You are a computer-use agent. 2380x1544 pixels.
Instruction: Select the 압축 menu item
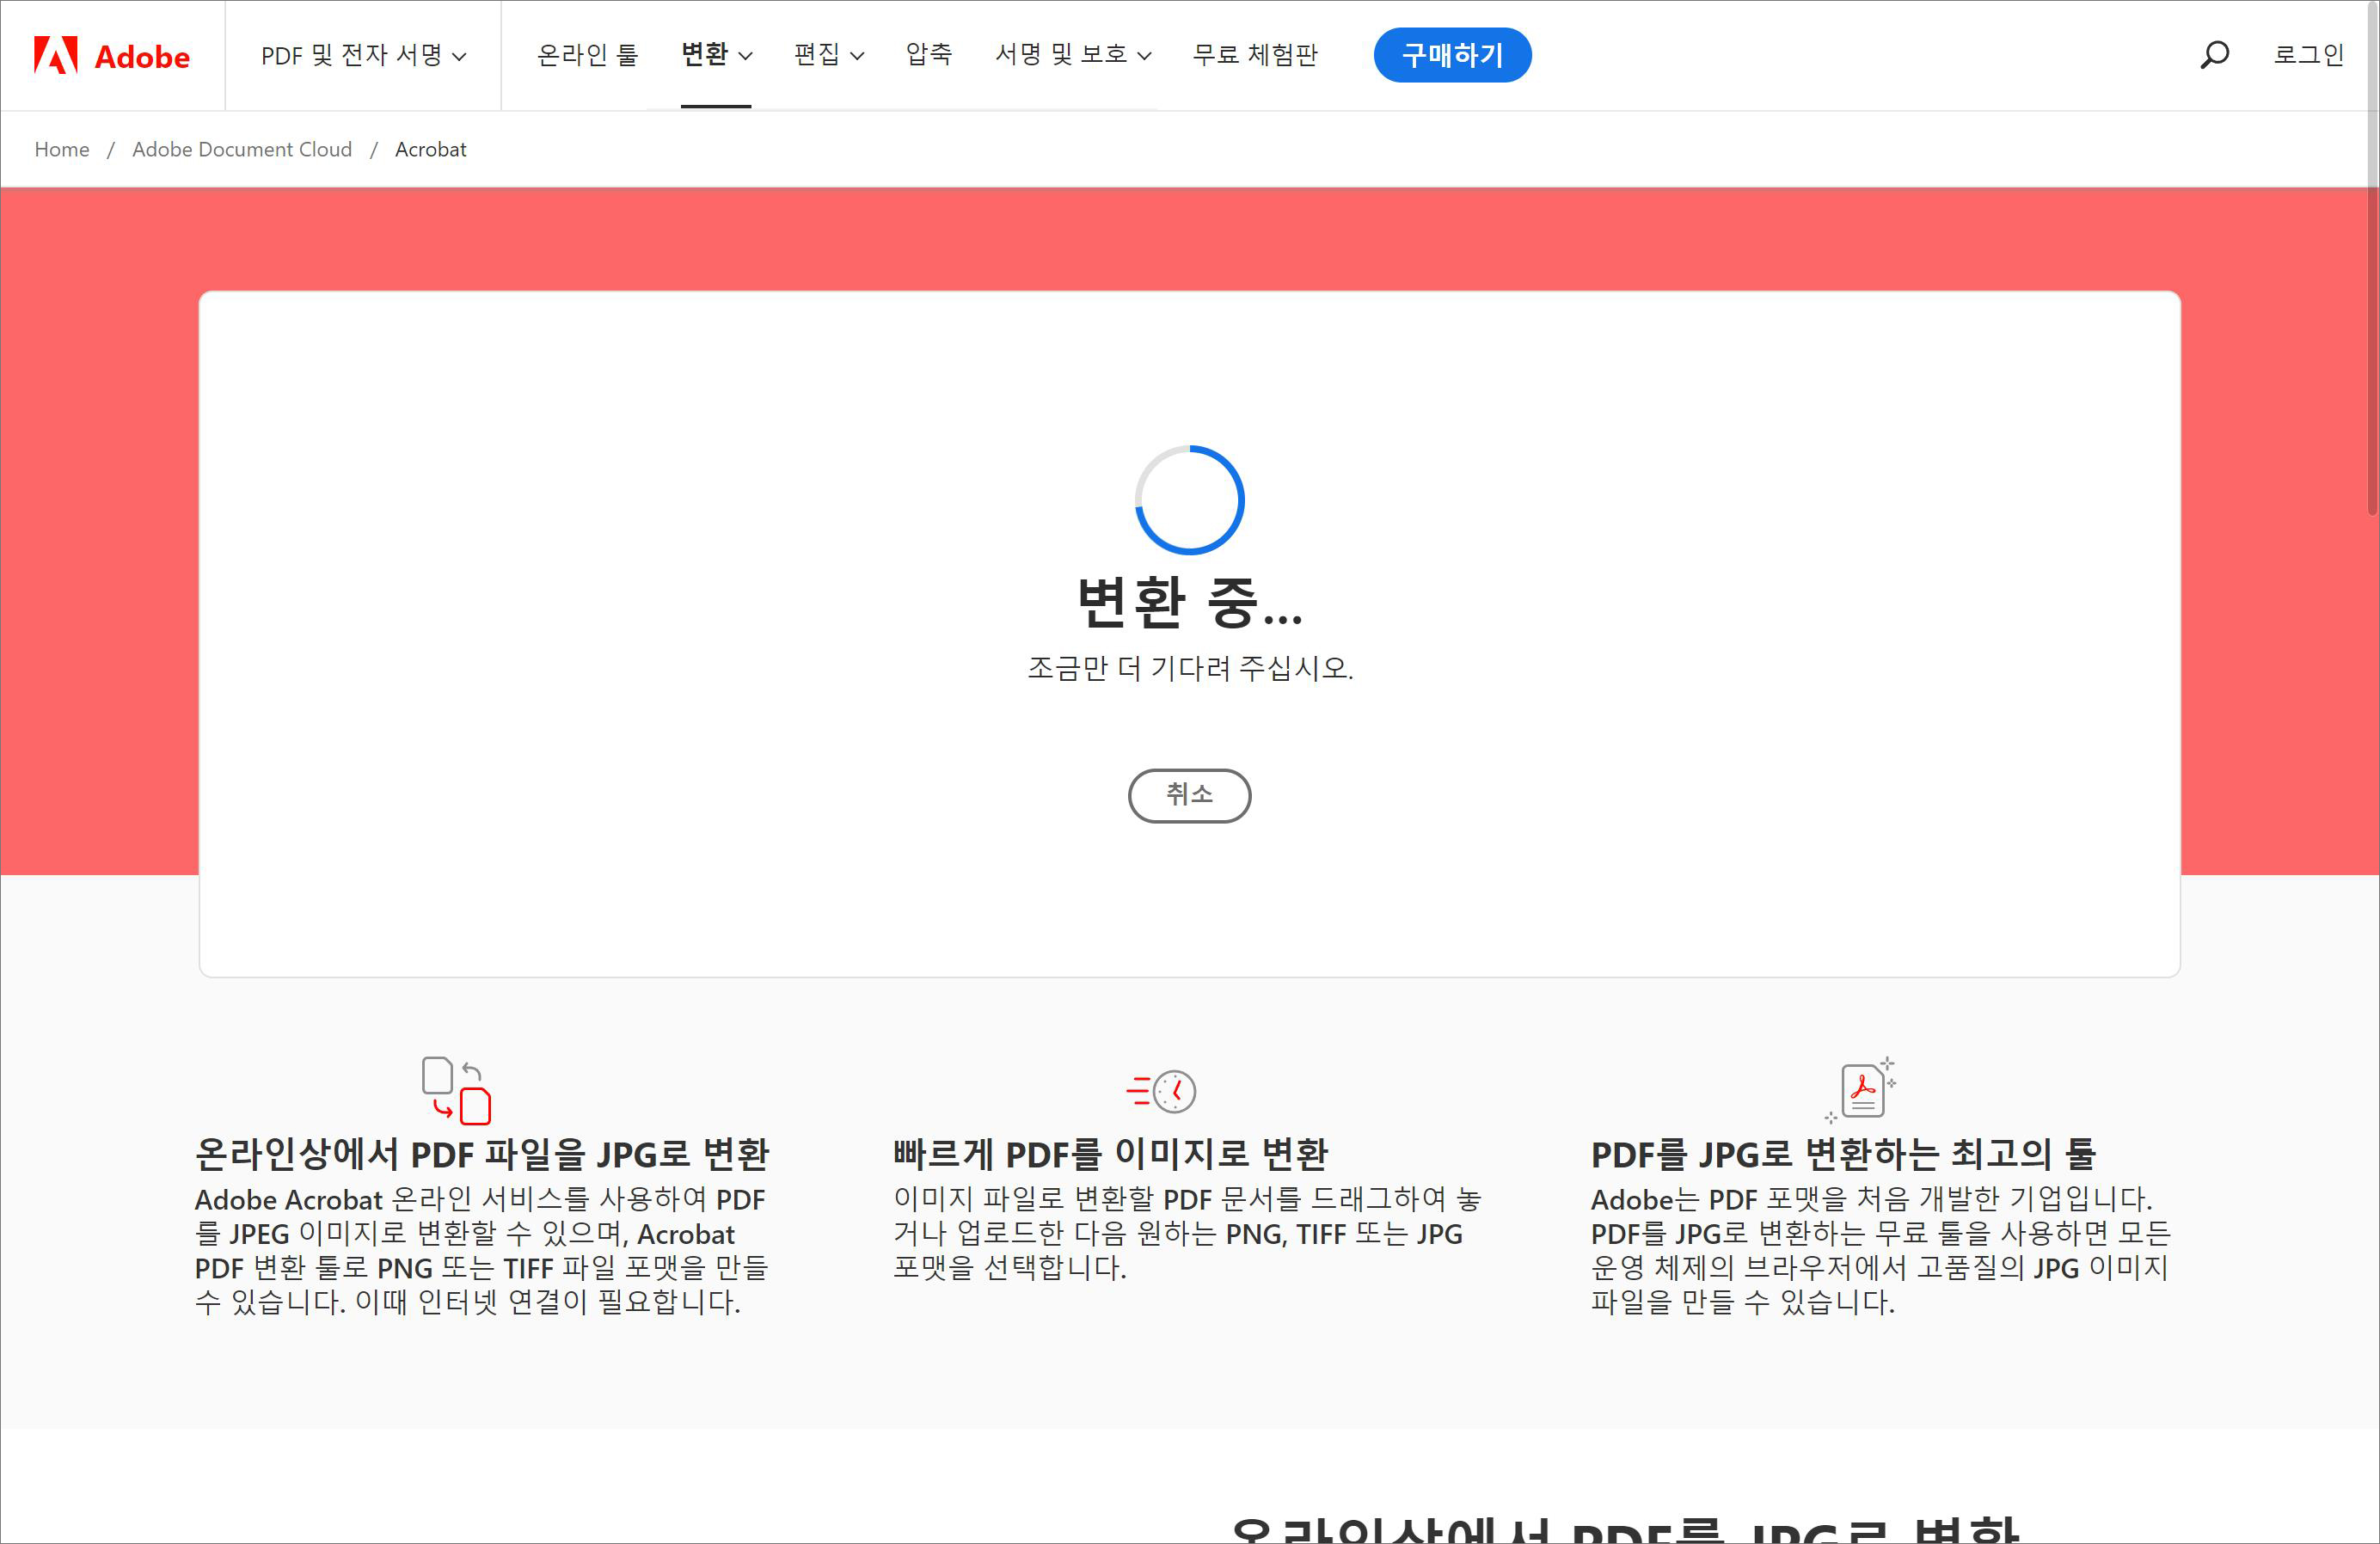pyautogui.click(x=929, y=55)
